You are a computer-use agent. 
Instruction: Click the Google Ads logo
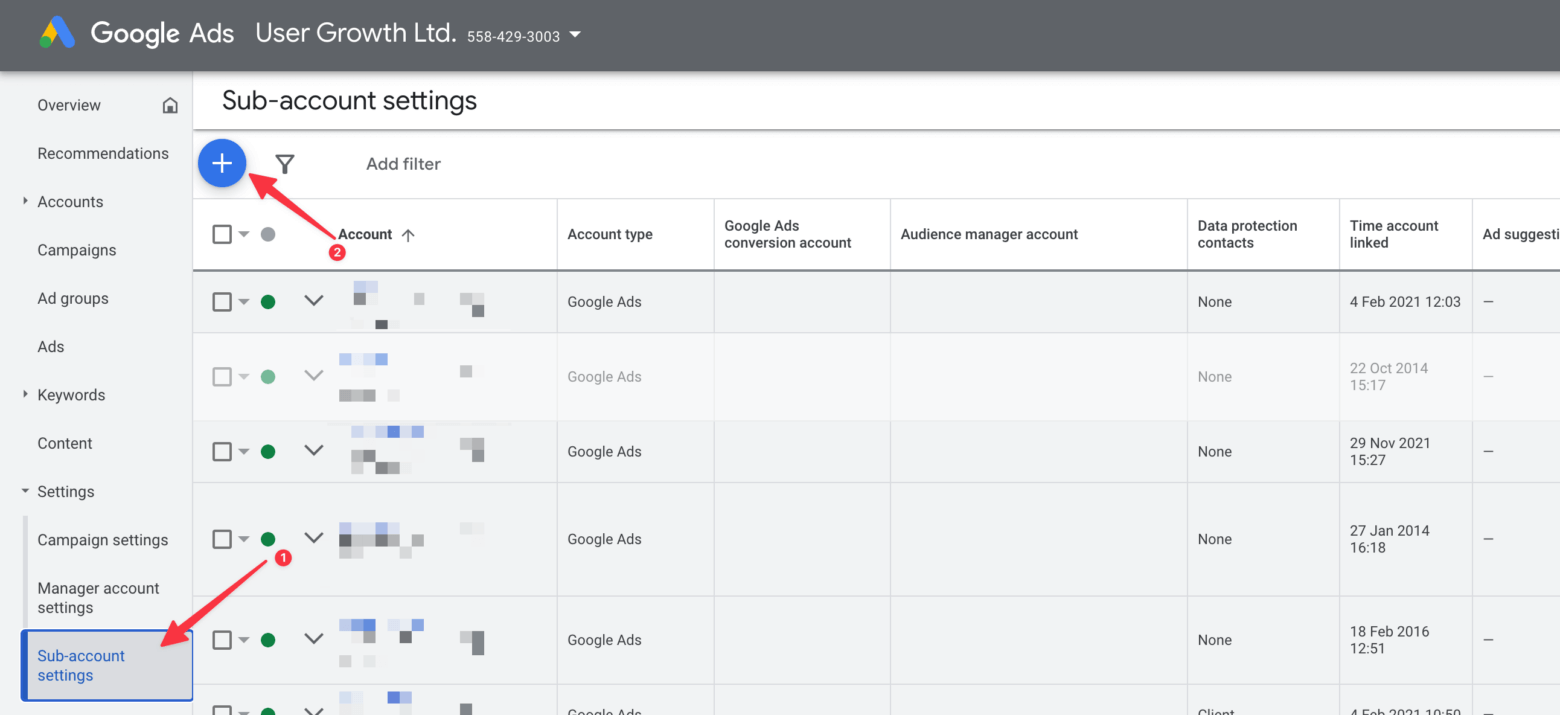pyautogui.click(x=57, y=34)
